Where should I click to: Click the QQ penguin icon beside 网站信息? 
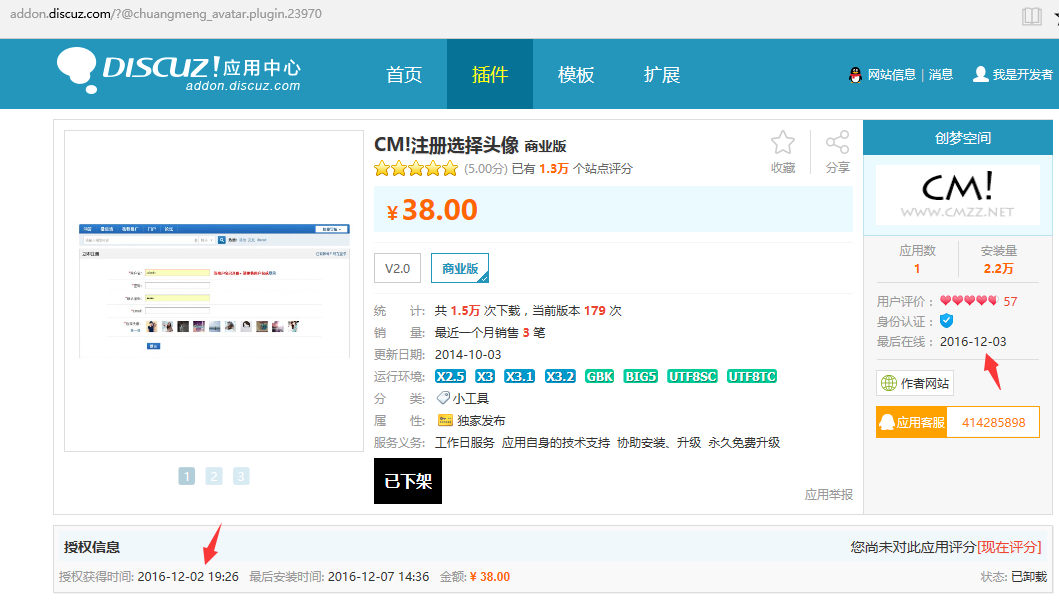coord(855,75)
